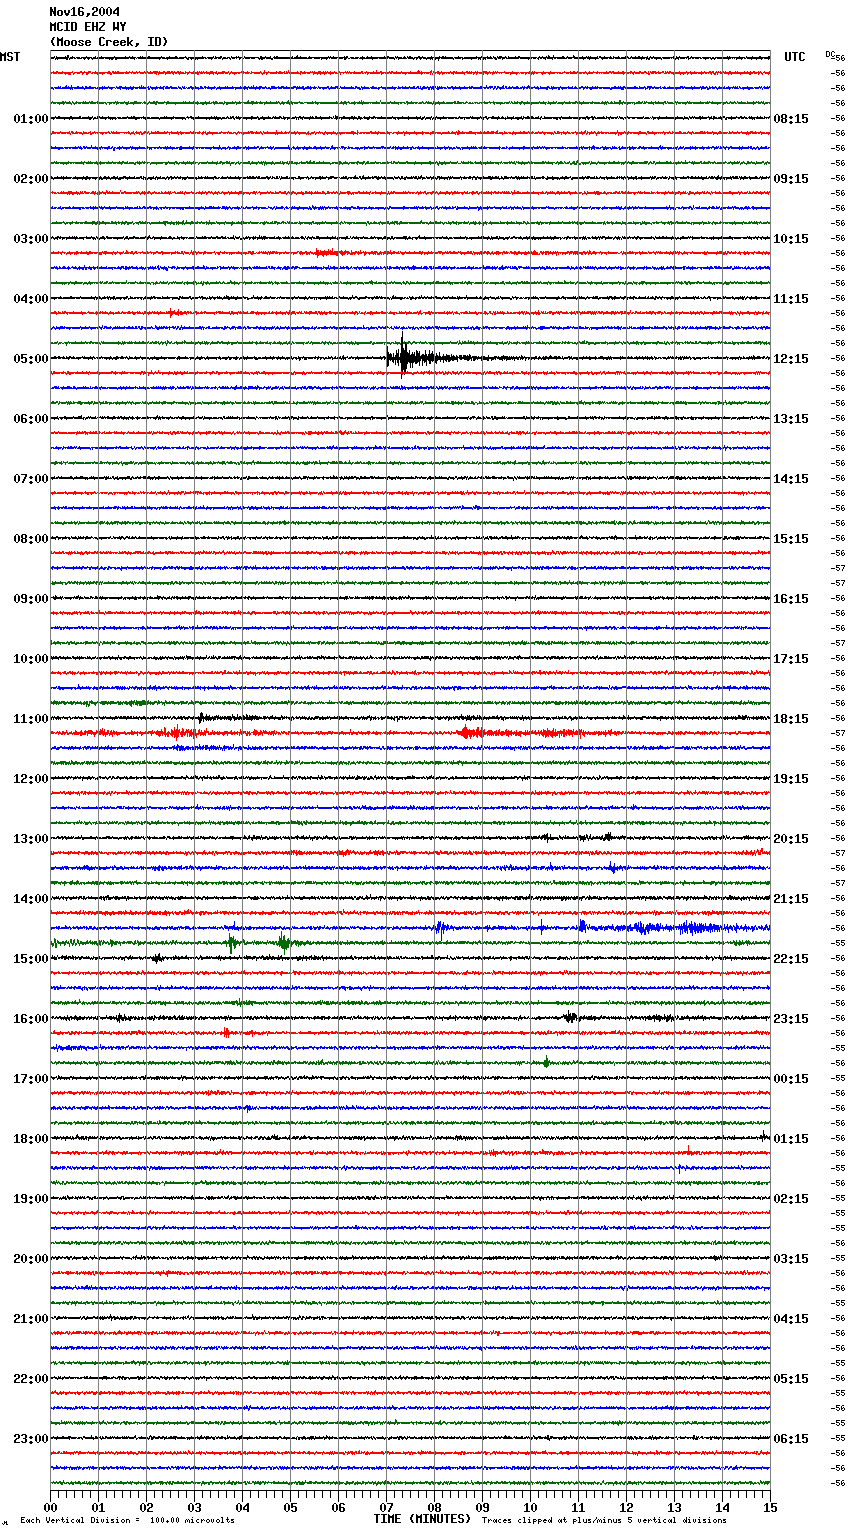Click the '02:15' UTC time label
850x1534 pixels.
click(x=791, y=1199)
